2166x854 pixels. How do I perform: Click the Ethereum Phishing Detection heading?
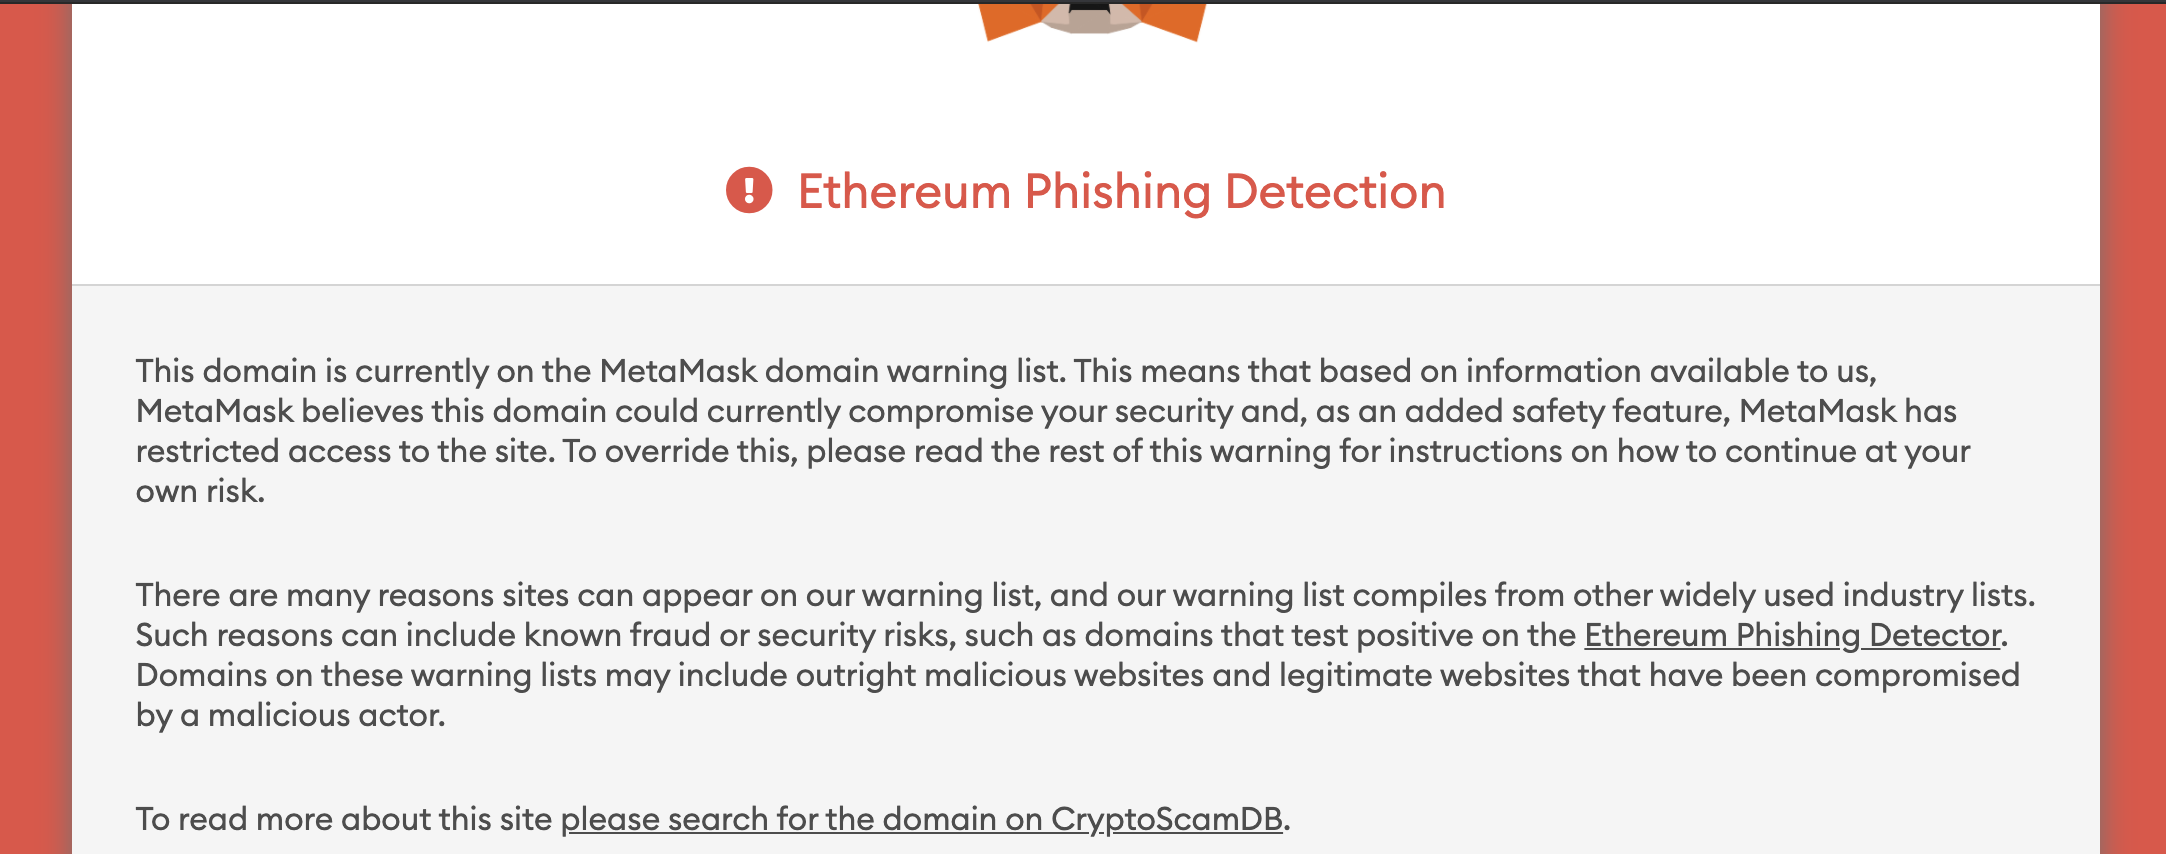[x=1122, y=191]
